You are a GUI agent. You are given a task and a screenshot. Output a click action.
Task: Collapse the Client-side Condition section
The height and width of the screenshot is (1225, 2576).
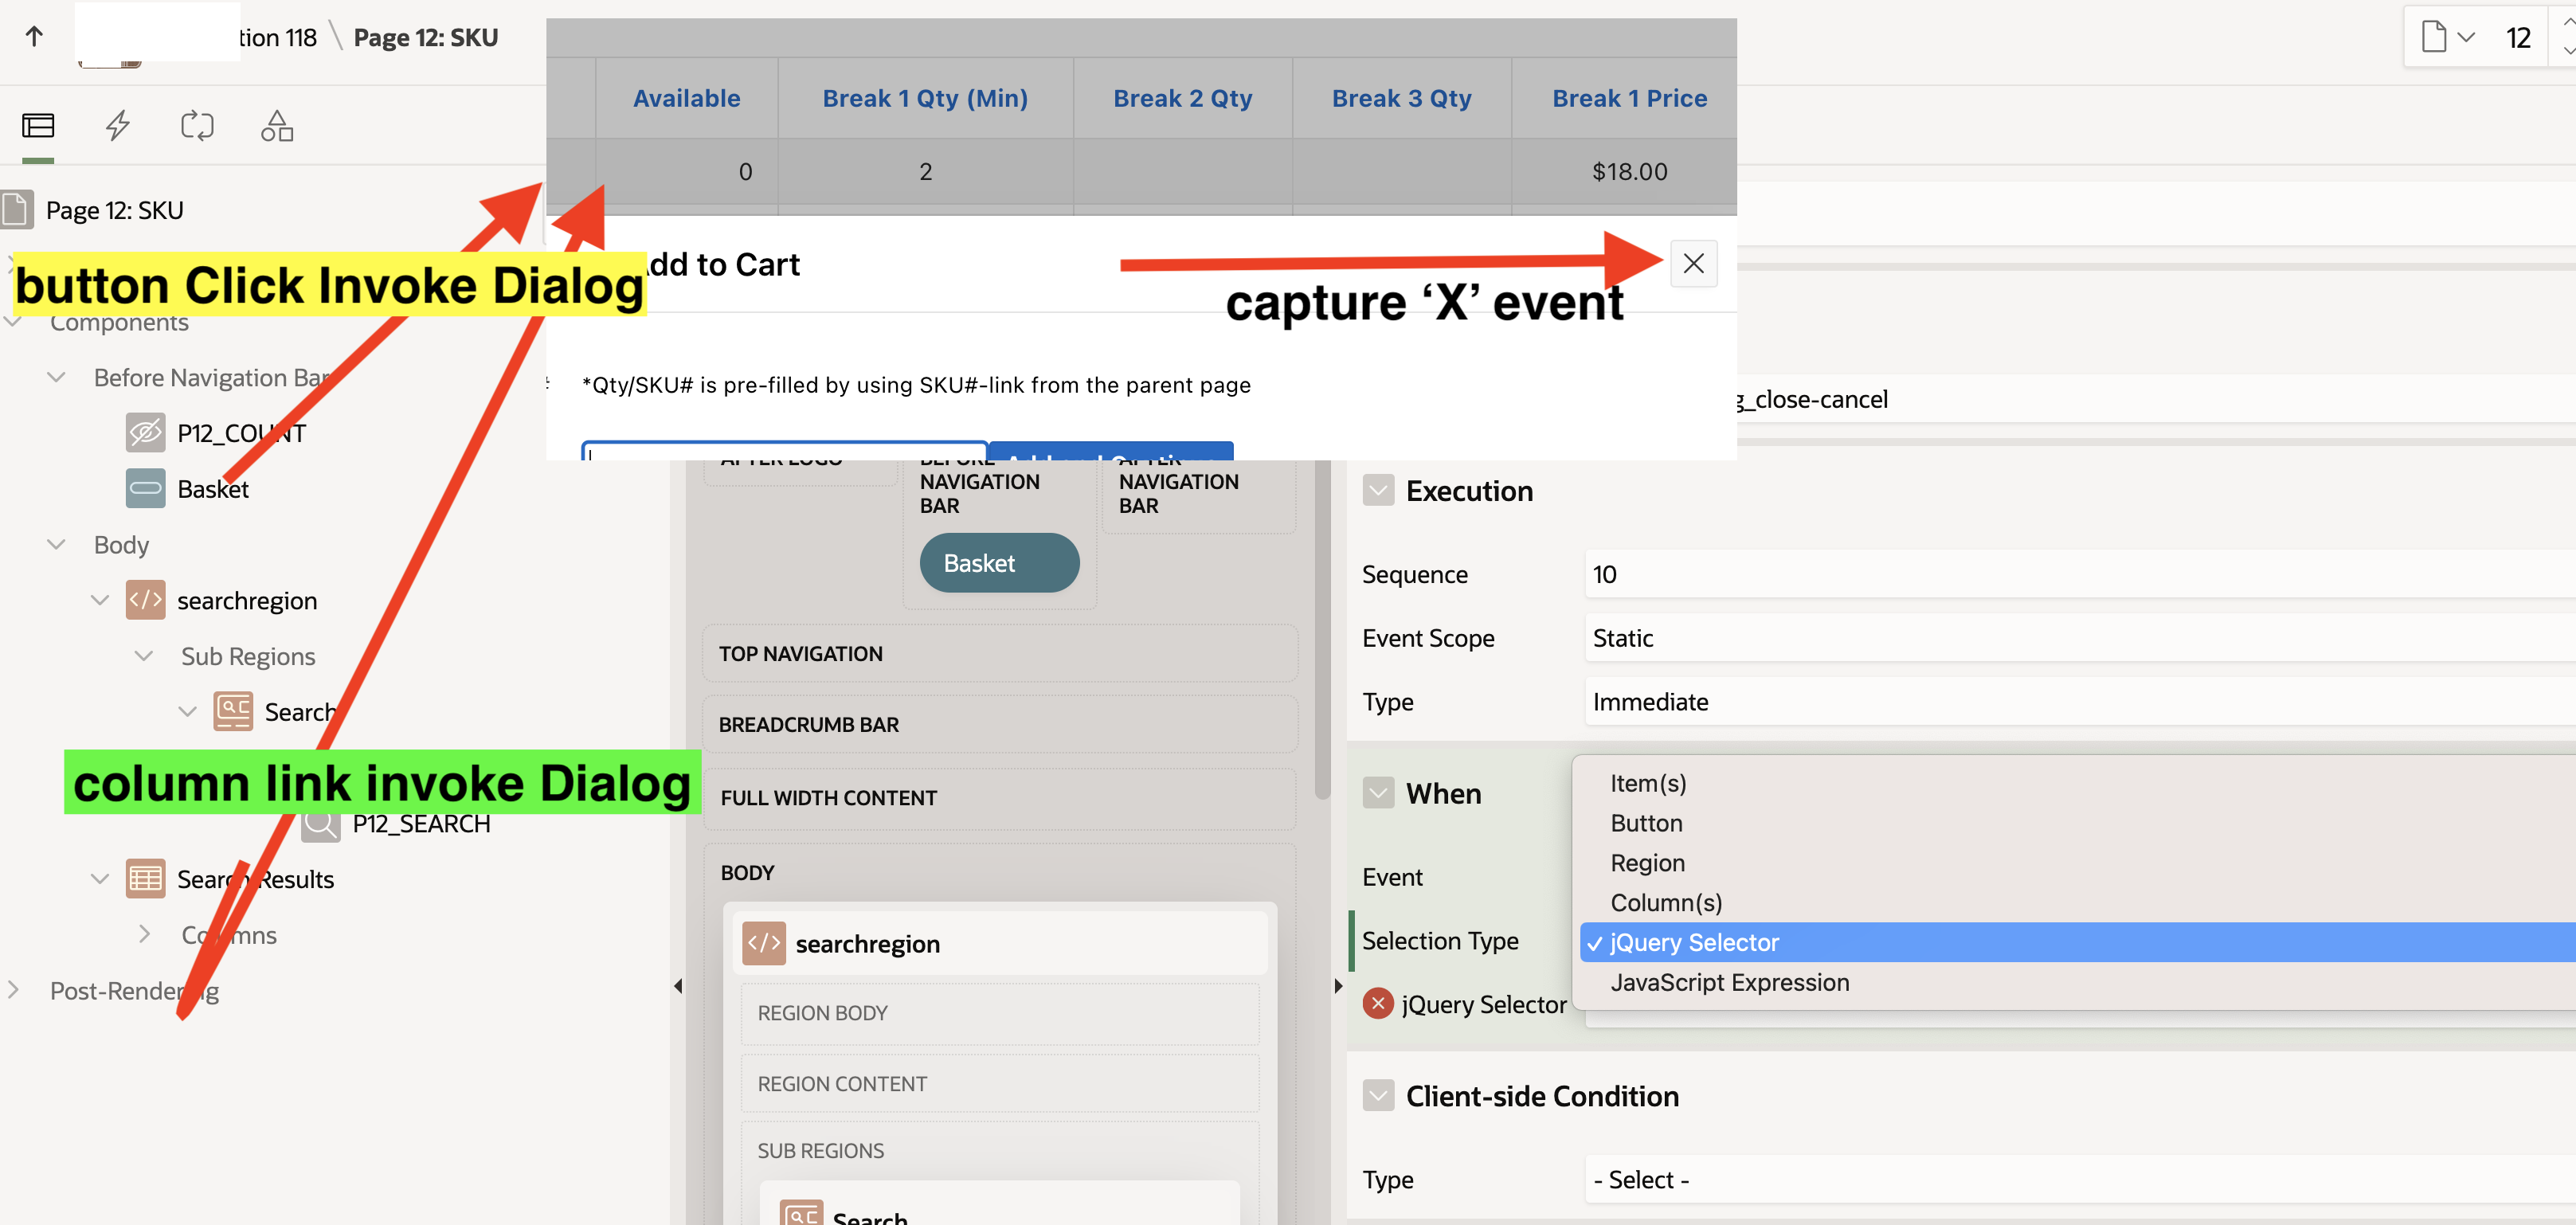(1378, 1096)
